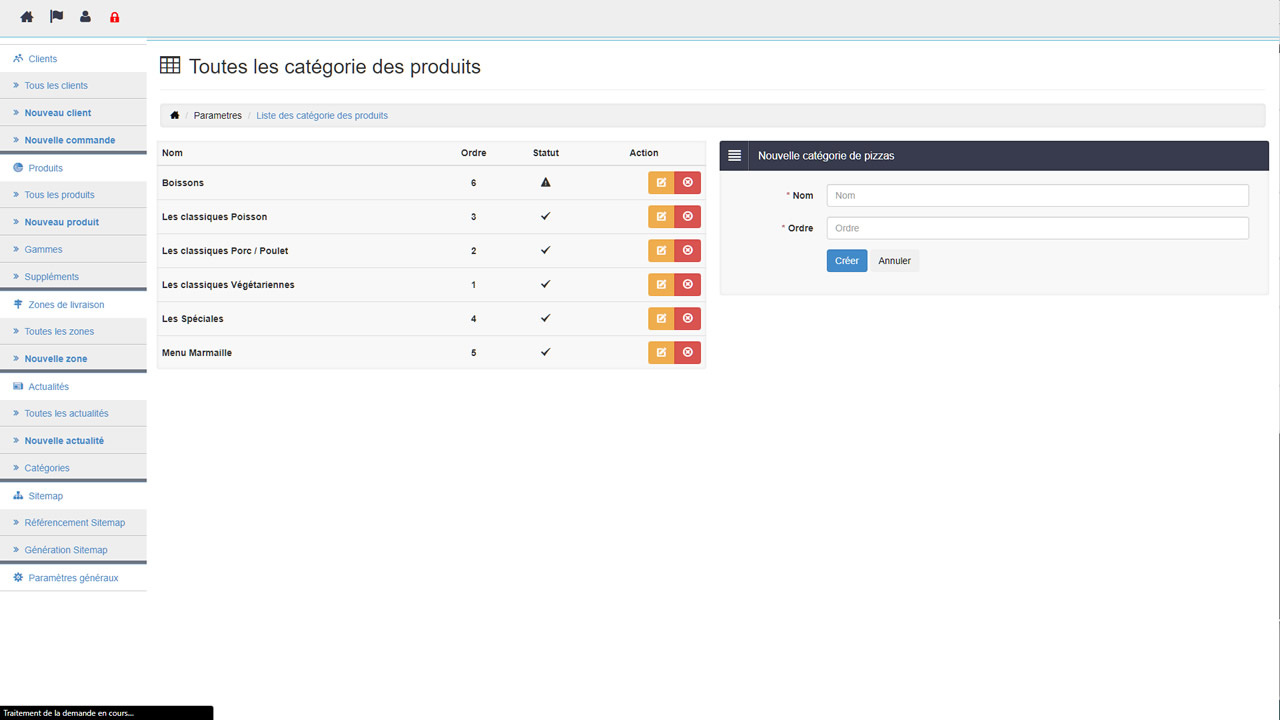Expand the Produits sidebar section
Screen dimensions: 1280x720
pos(45,168)
